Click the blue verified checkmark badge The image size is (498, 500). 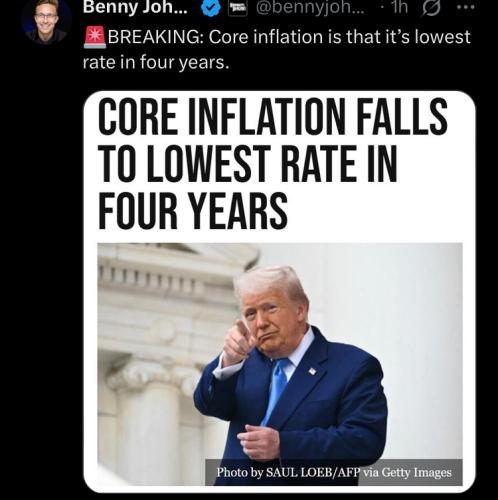tap(211, 8)
